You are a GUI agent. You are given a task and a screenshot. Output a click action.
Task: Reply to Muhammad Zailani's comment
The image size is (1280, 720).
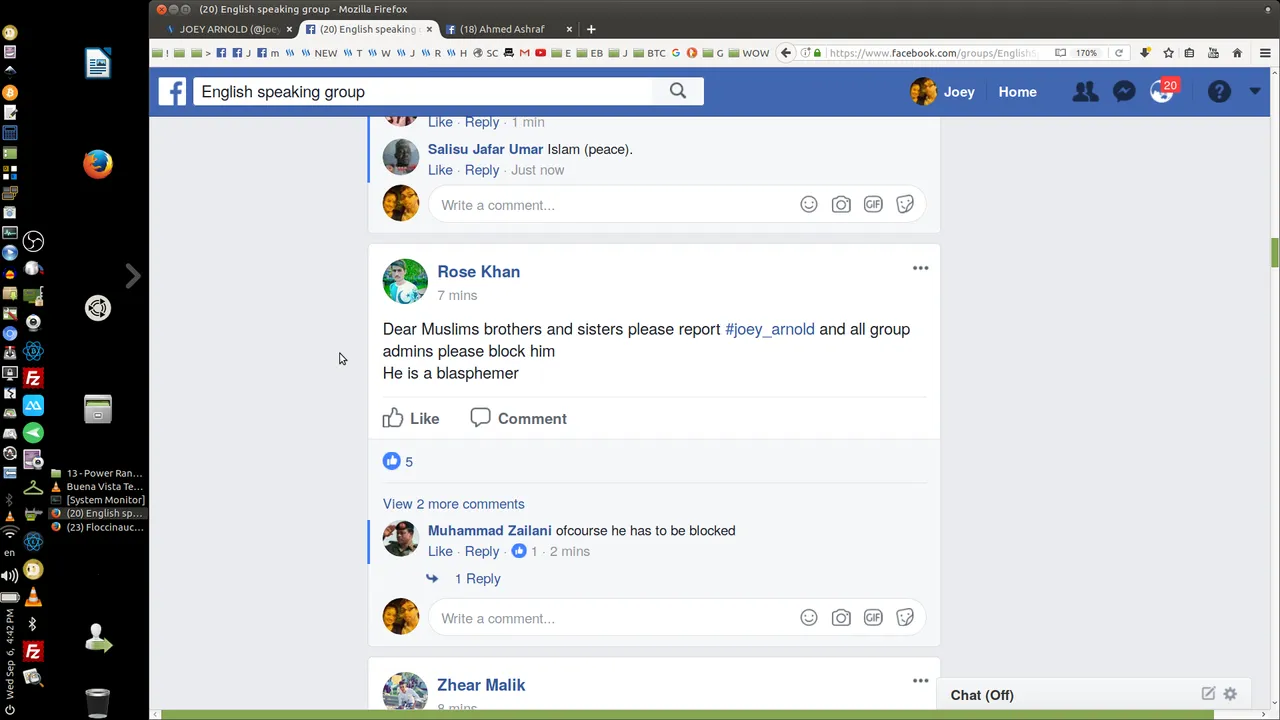[x=482, y=551]
